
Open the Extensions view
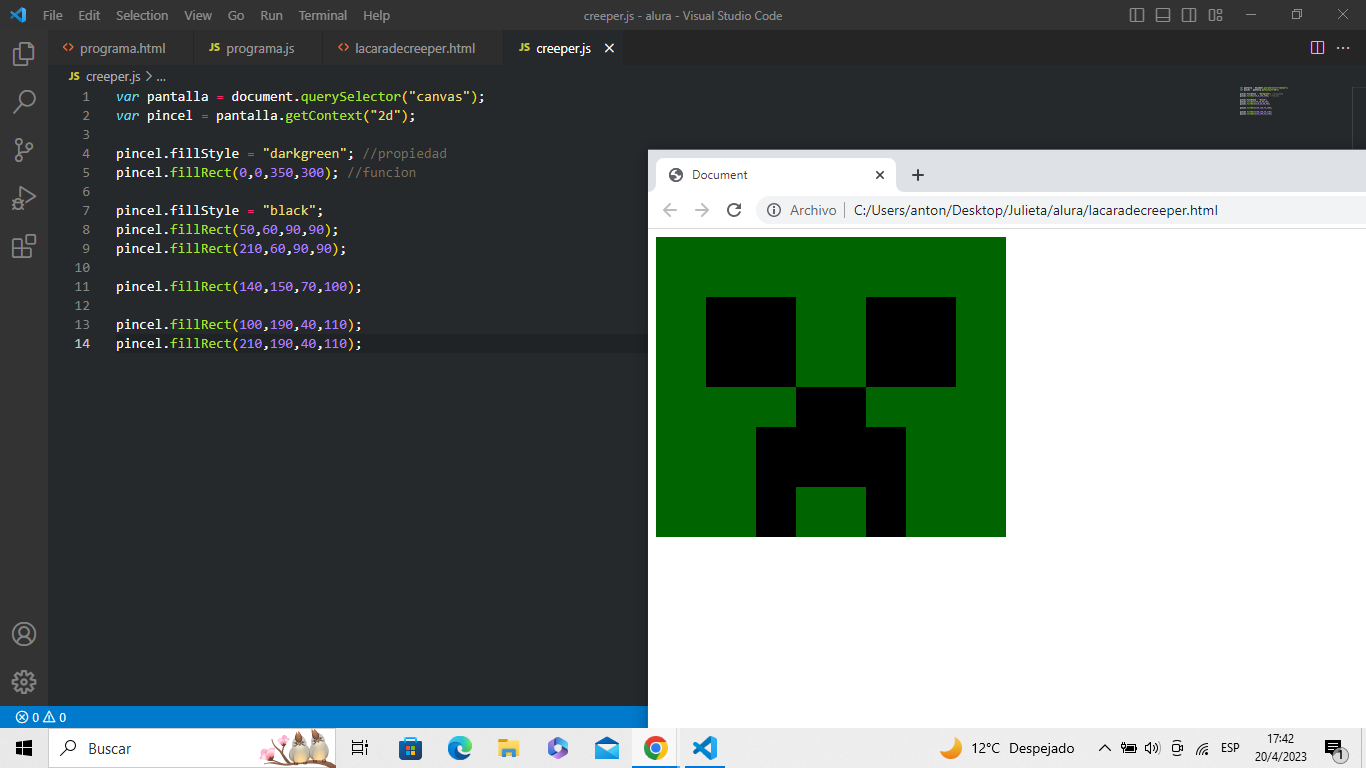click(24, 246)
